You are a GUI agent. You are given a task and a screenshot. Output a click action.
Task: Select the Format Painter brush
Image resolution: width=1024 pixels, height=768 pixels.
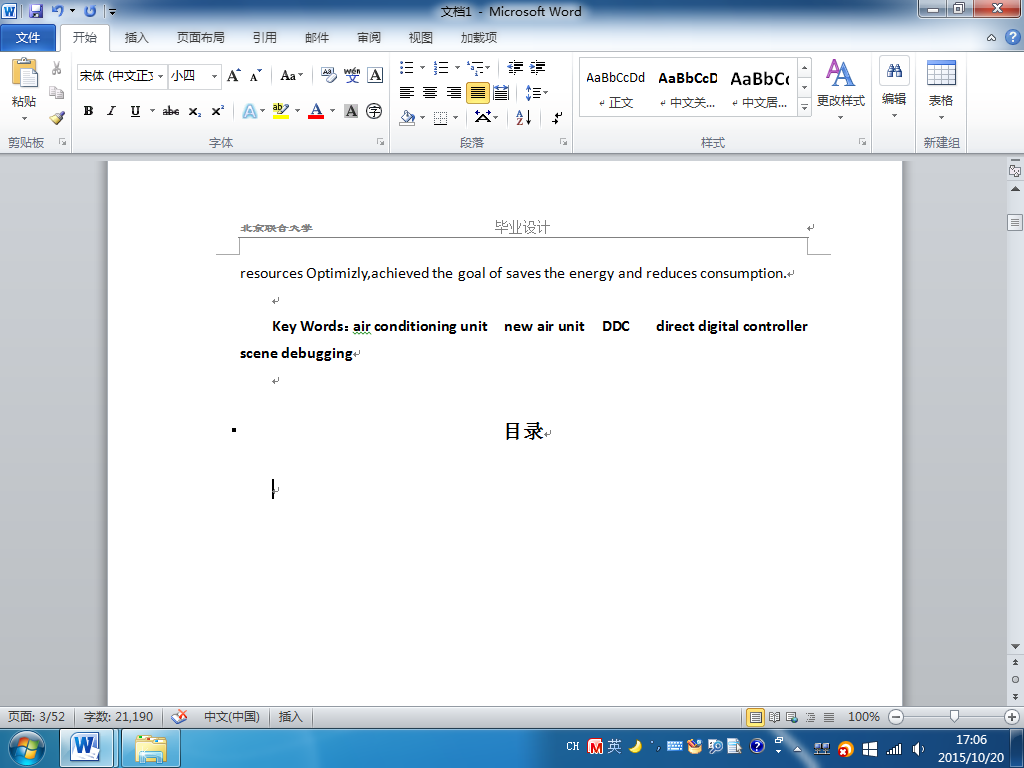pos(57,118)
